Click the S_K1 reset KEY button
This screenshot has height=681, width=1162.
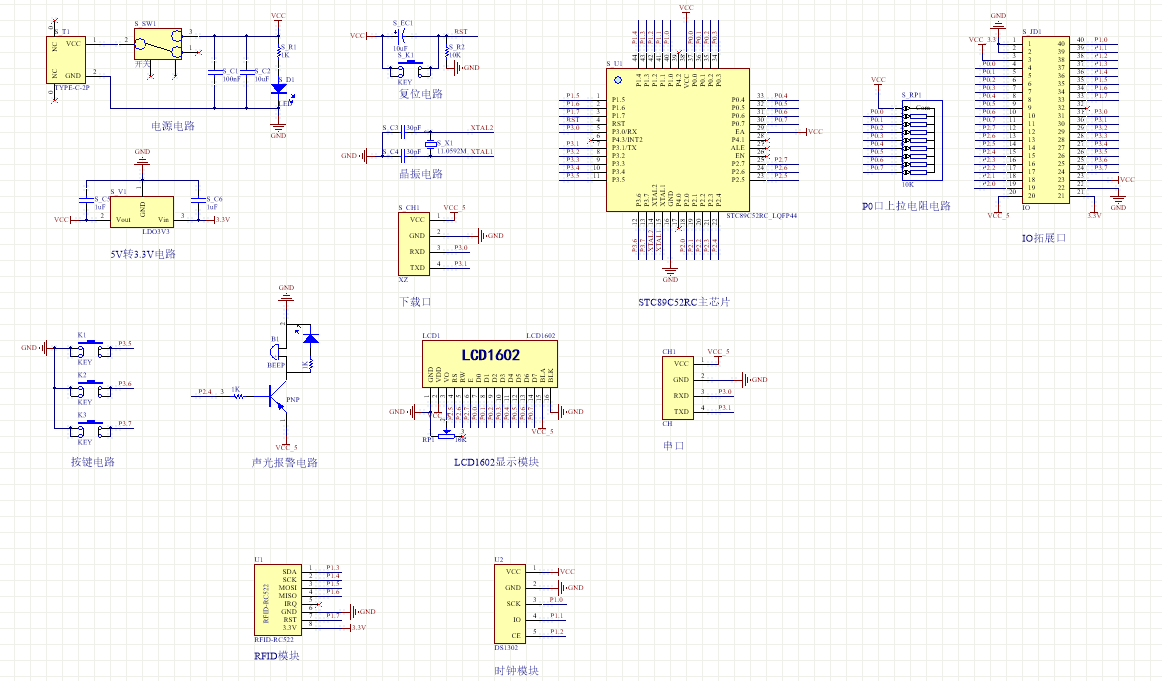pos(407,68)
